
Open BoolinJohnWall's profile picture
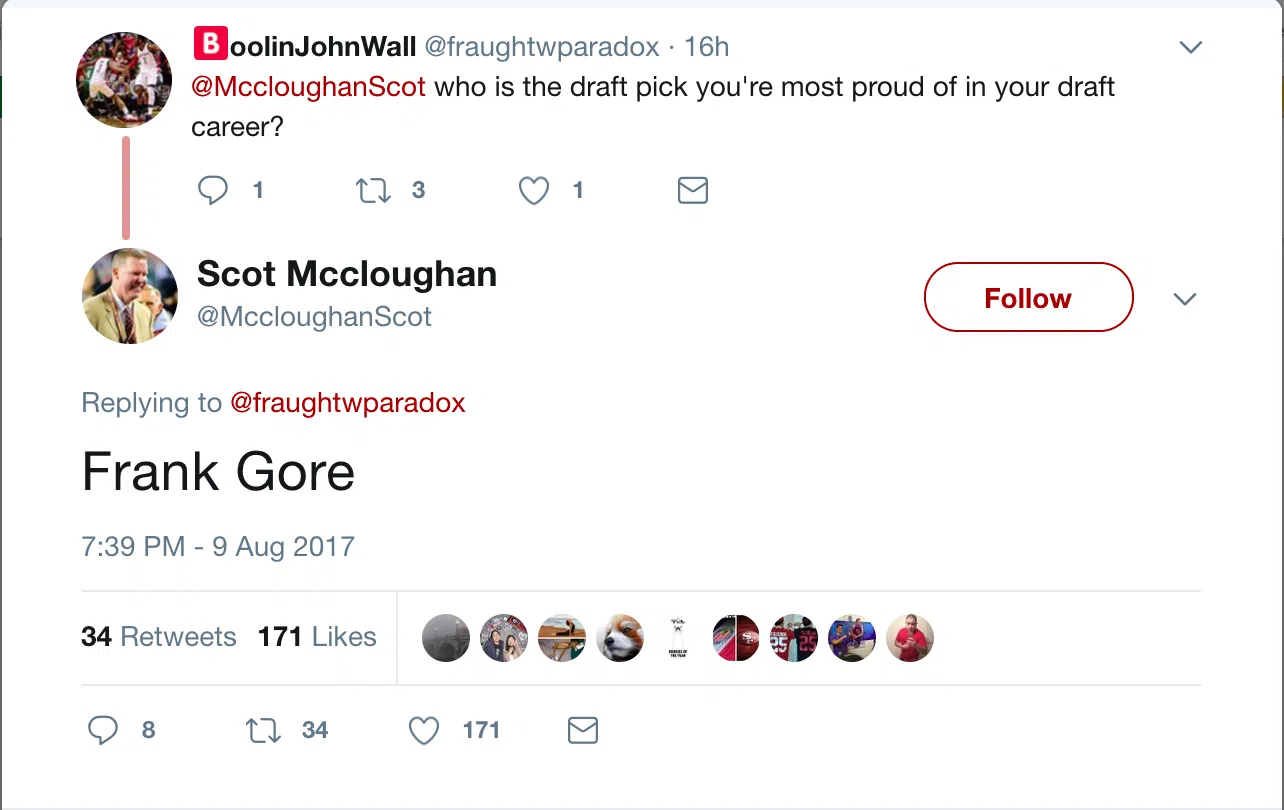point(124,80)
